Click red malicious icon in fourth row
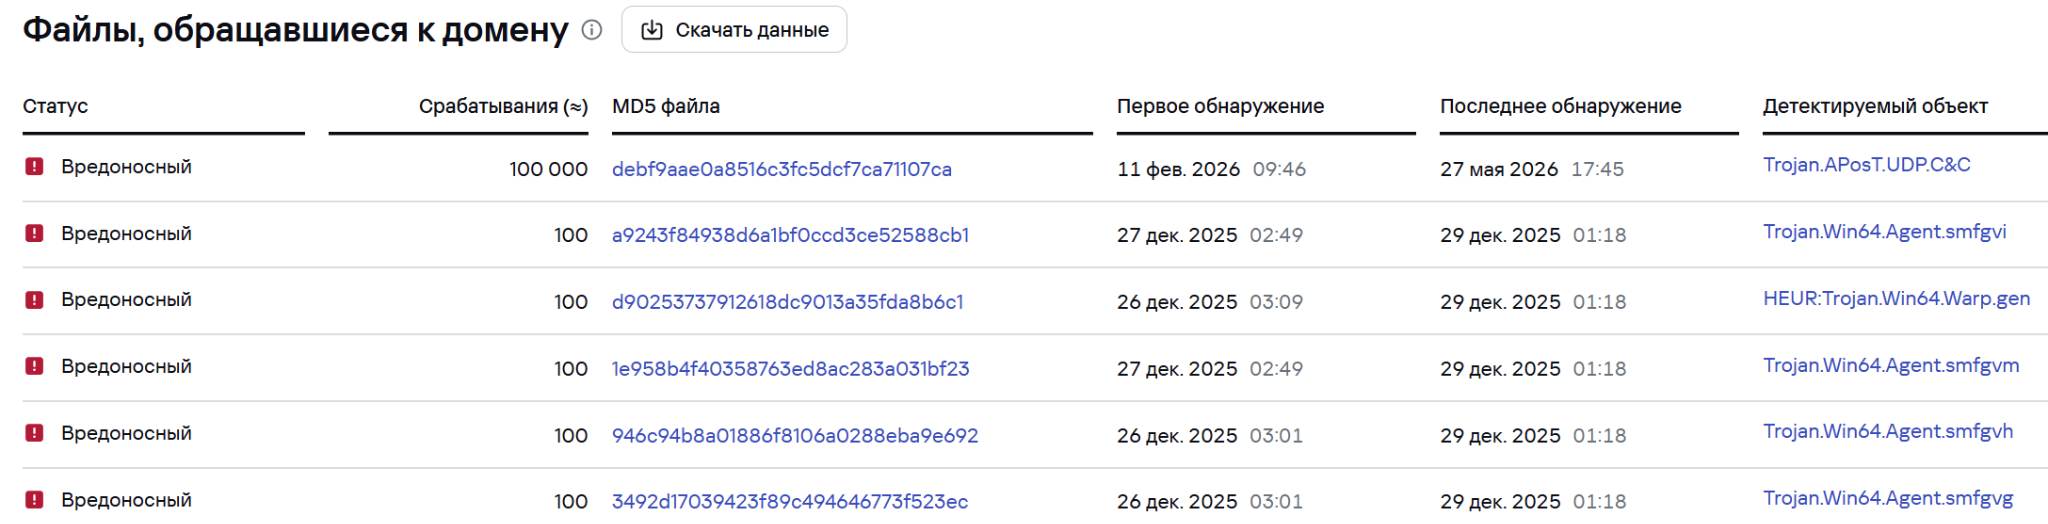 pyautogui.click(x=34, y=367)
